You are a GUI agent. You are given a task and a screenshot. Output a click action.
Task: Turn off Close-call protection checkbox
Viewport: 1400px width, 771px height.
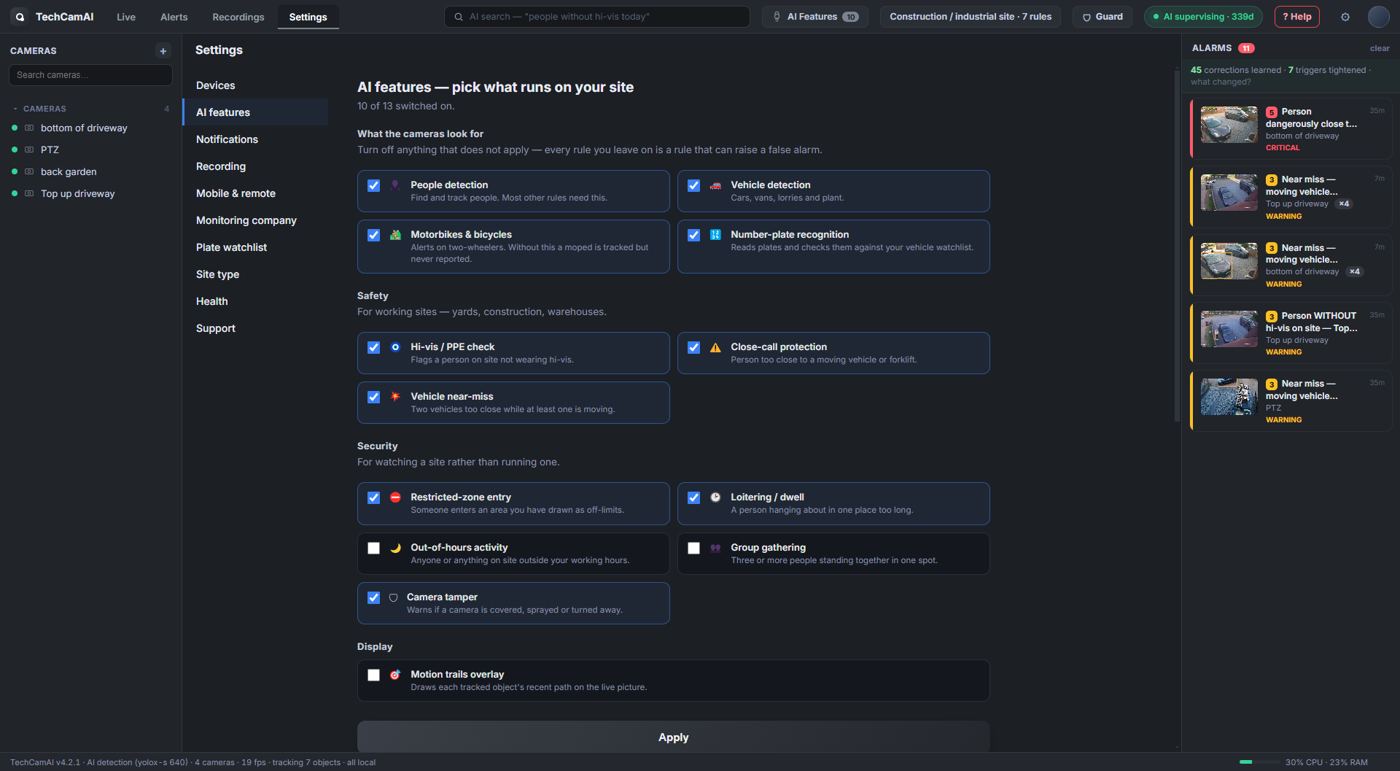693,347
